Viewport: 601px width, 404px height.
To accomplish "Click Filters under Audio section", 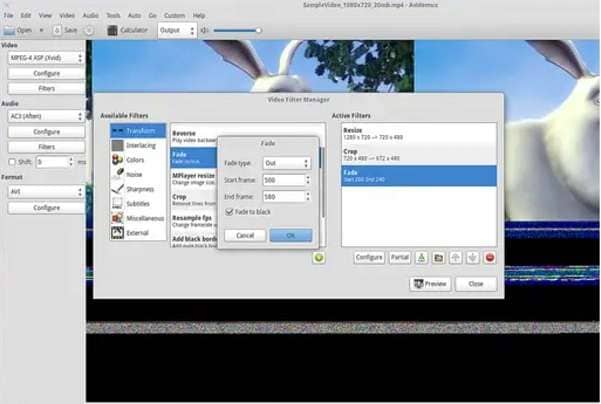I will point(46,147).
